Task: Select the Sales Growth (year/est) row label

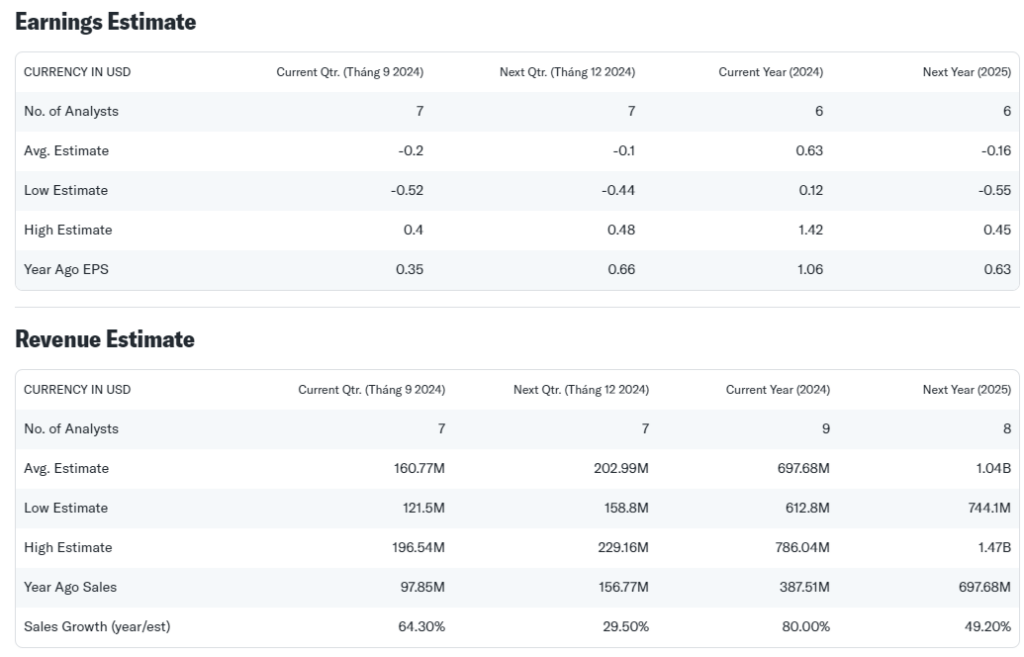Action: (97, 627)
